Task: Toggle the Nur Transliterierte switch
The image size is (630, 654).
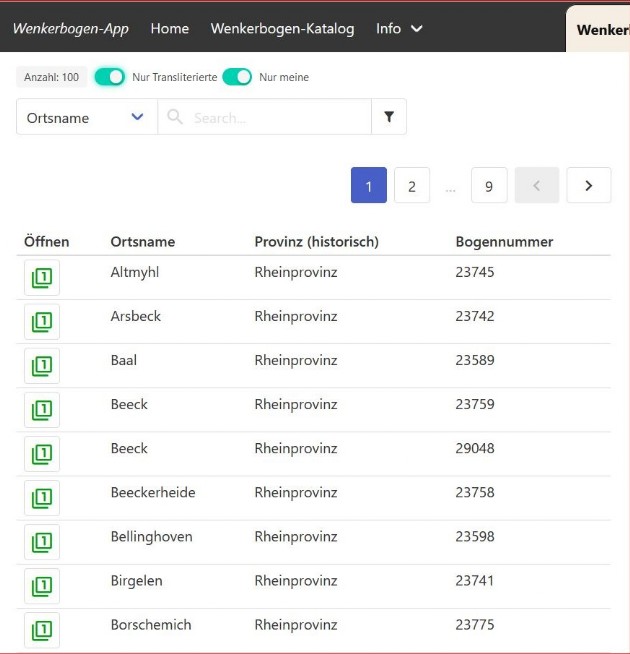Action: [110, 77]
